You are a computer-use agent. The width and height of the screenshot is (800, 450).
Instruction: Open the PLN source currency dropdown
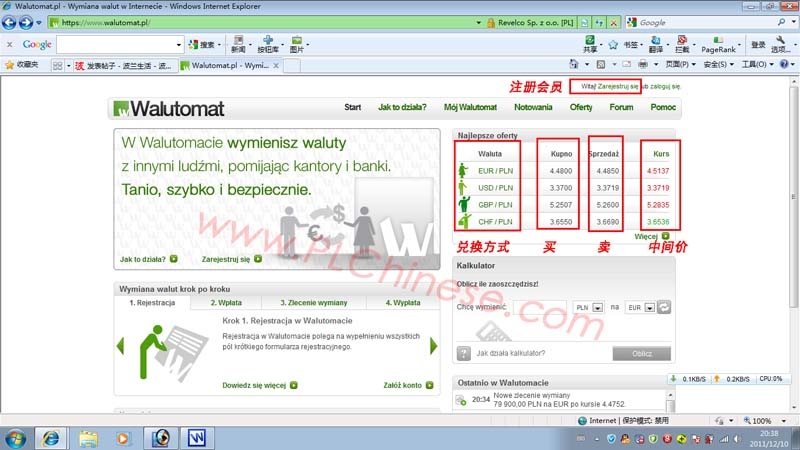(x=597, y=308)
